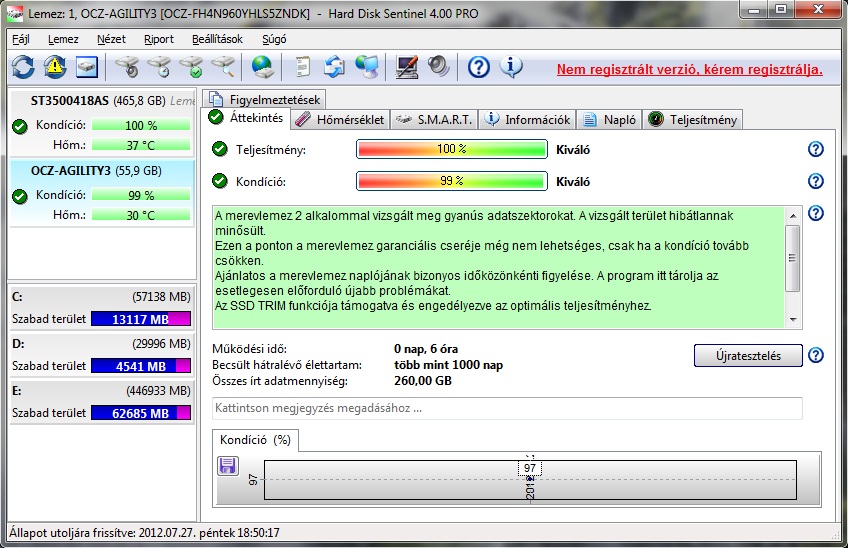Open the Lemez menu
Image resolution: width=848 pixels, height=548 pixels.
63,39
